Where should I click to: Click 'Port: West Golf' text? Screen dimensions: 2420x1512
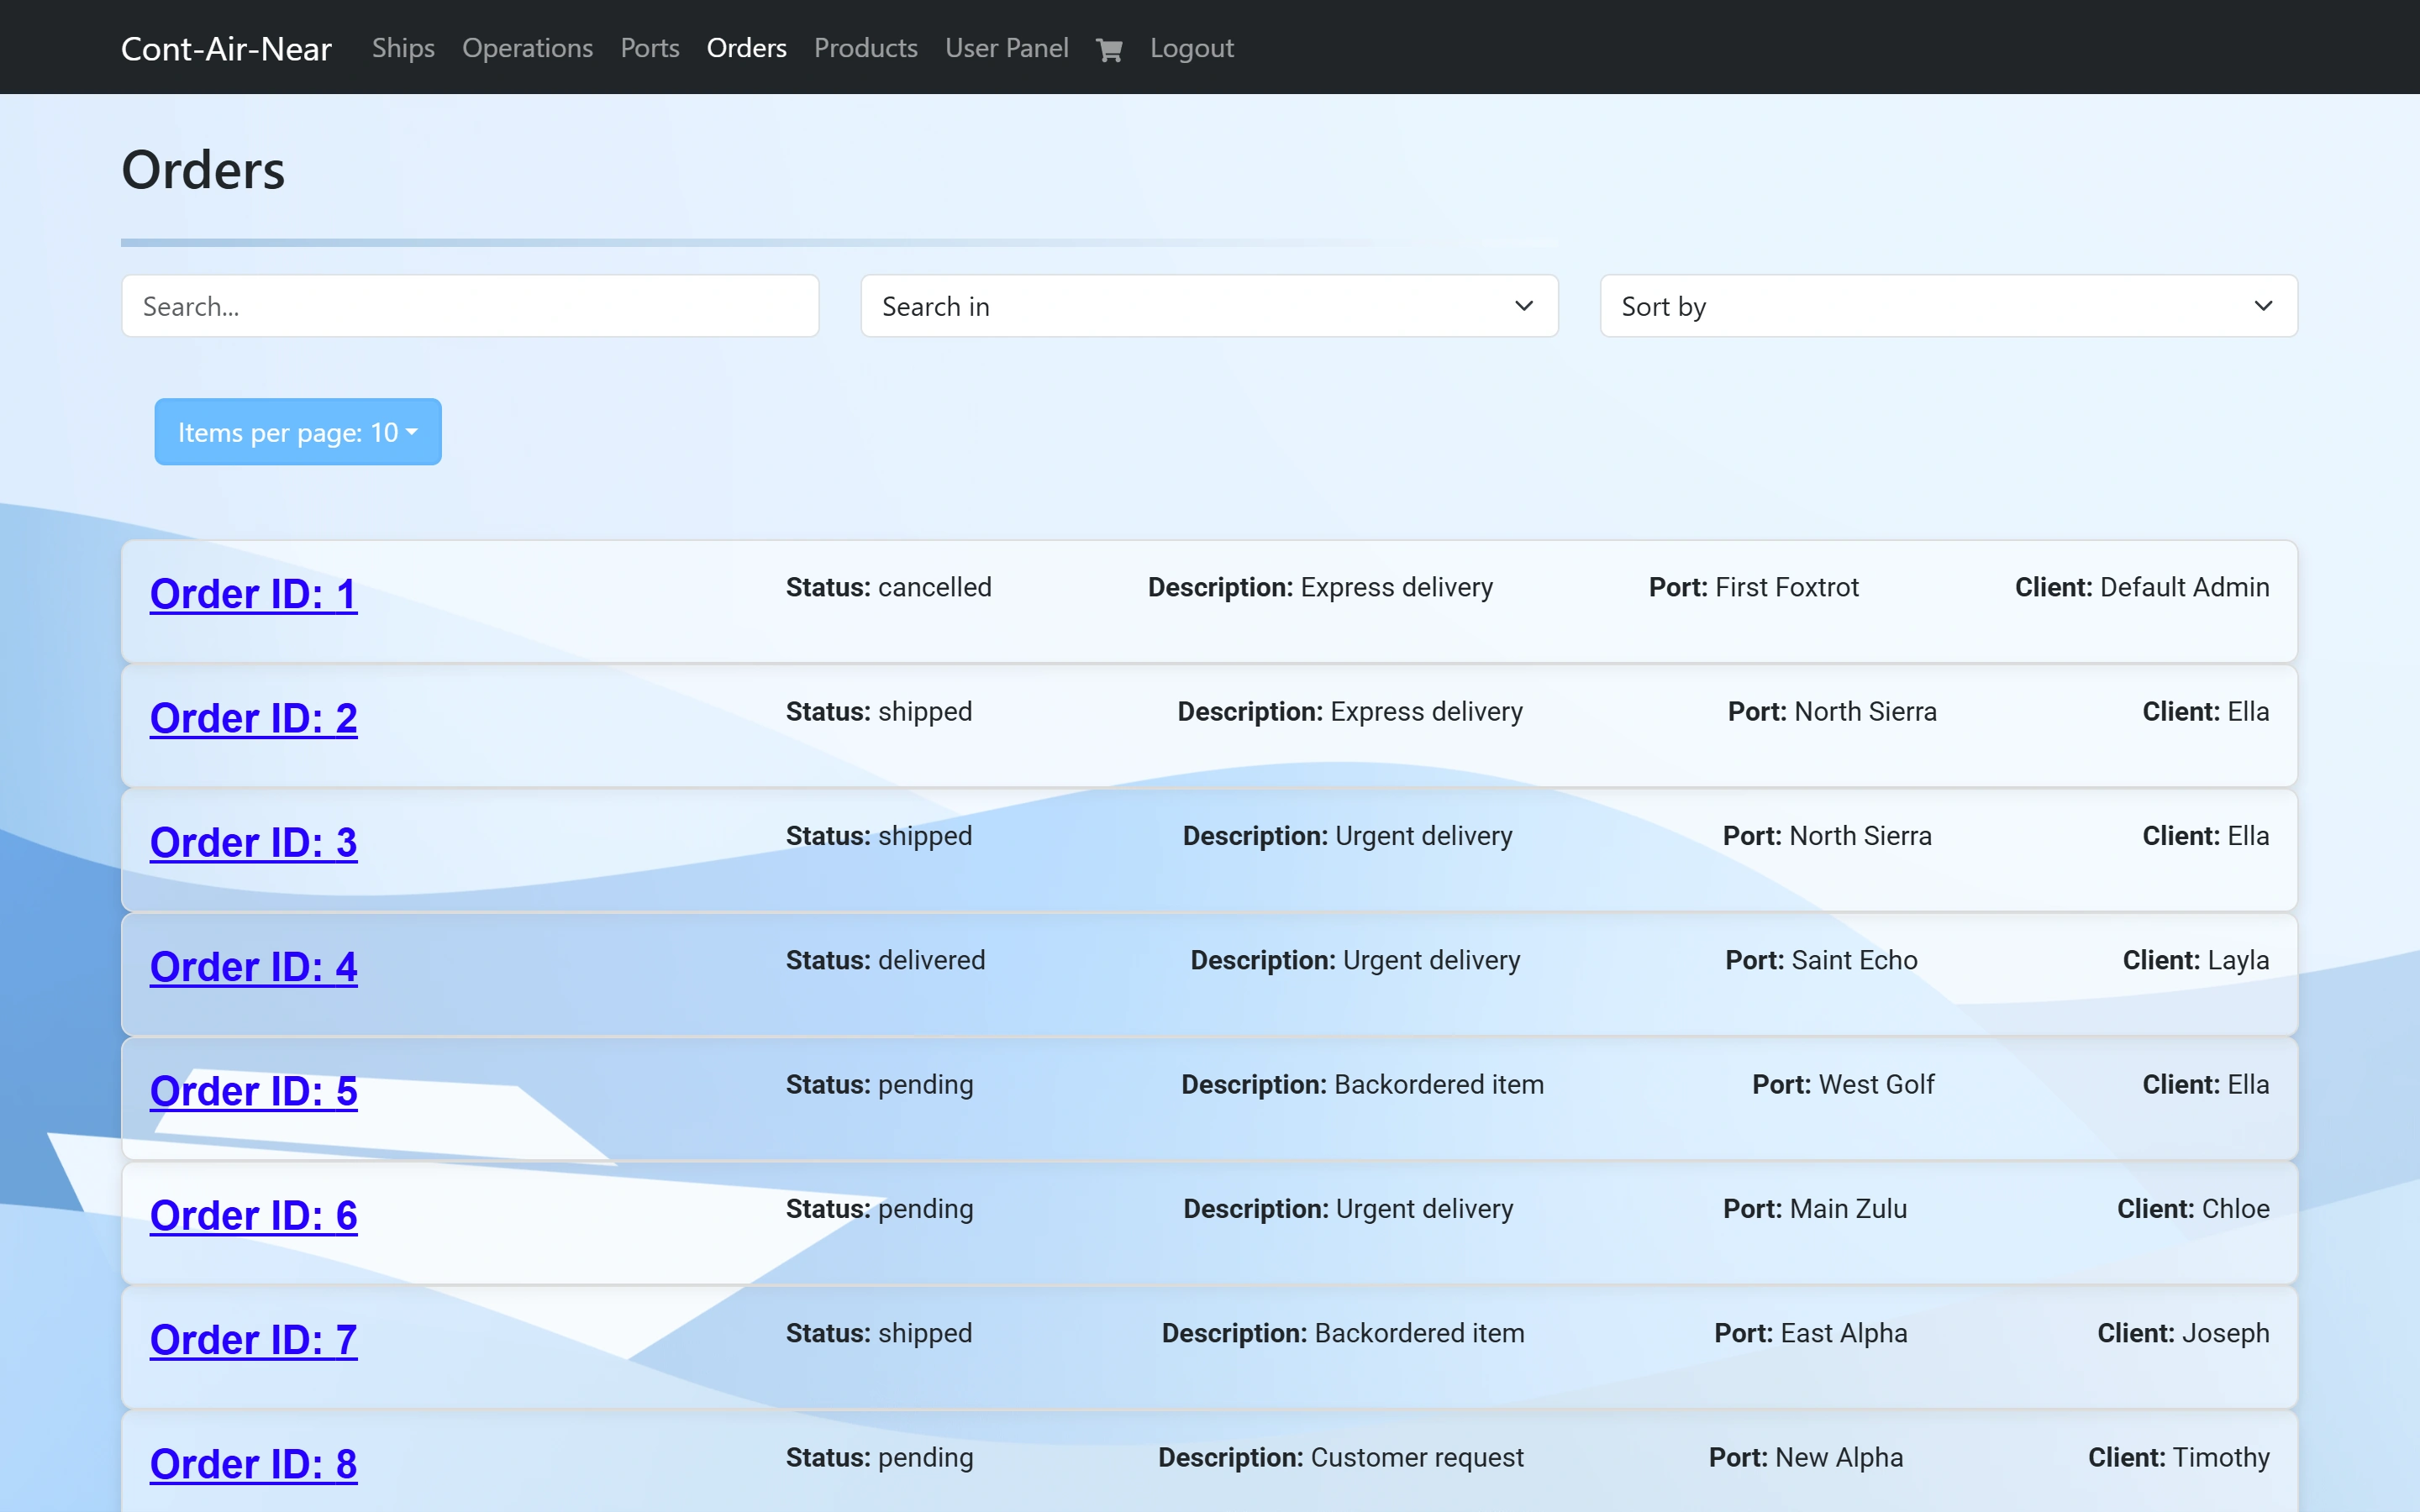click(x=1843, y=1084)
